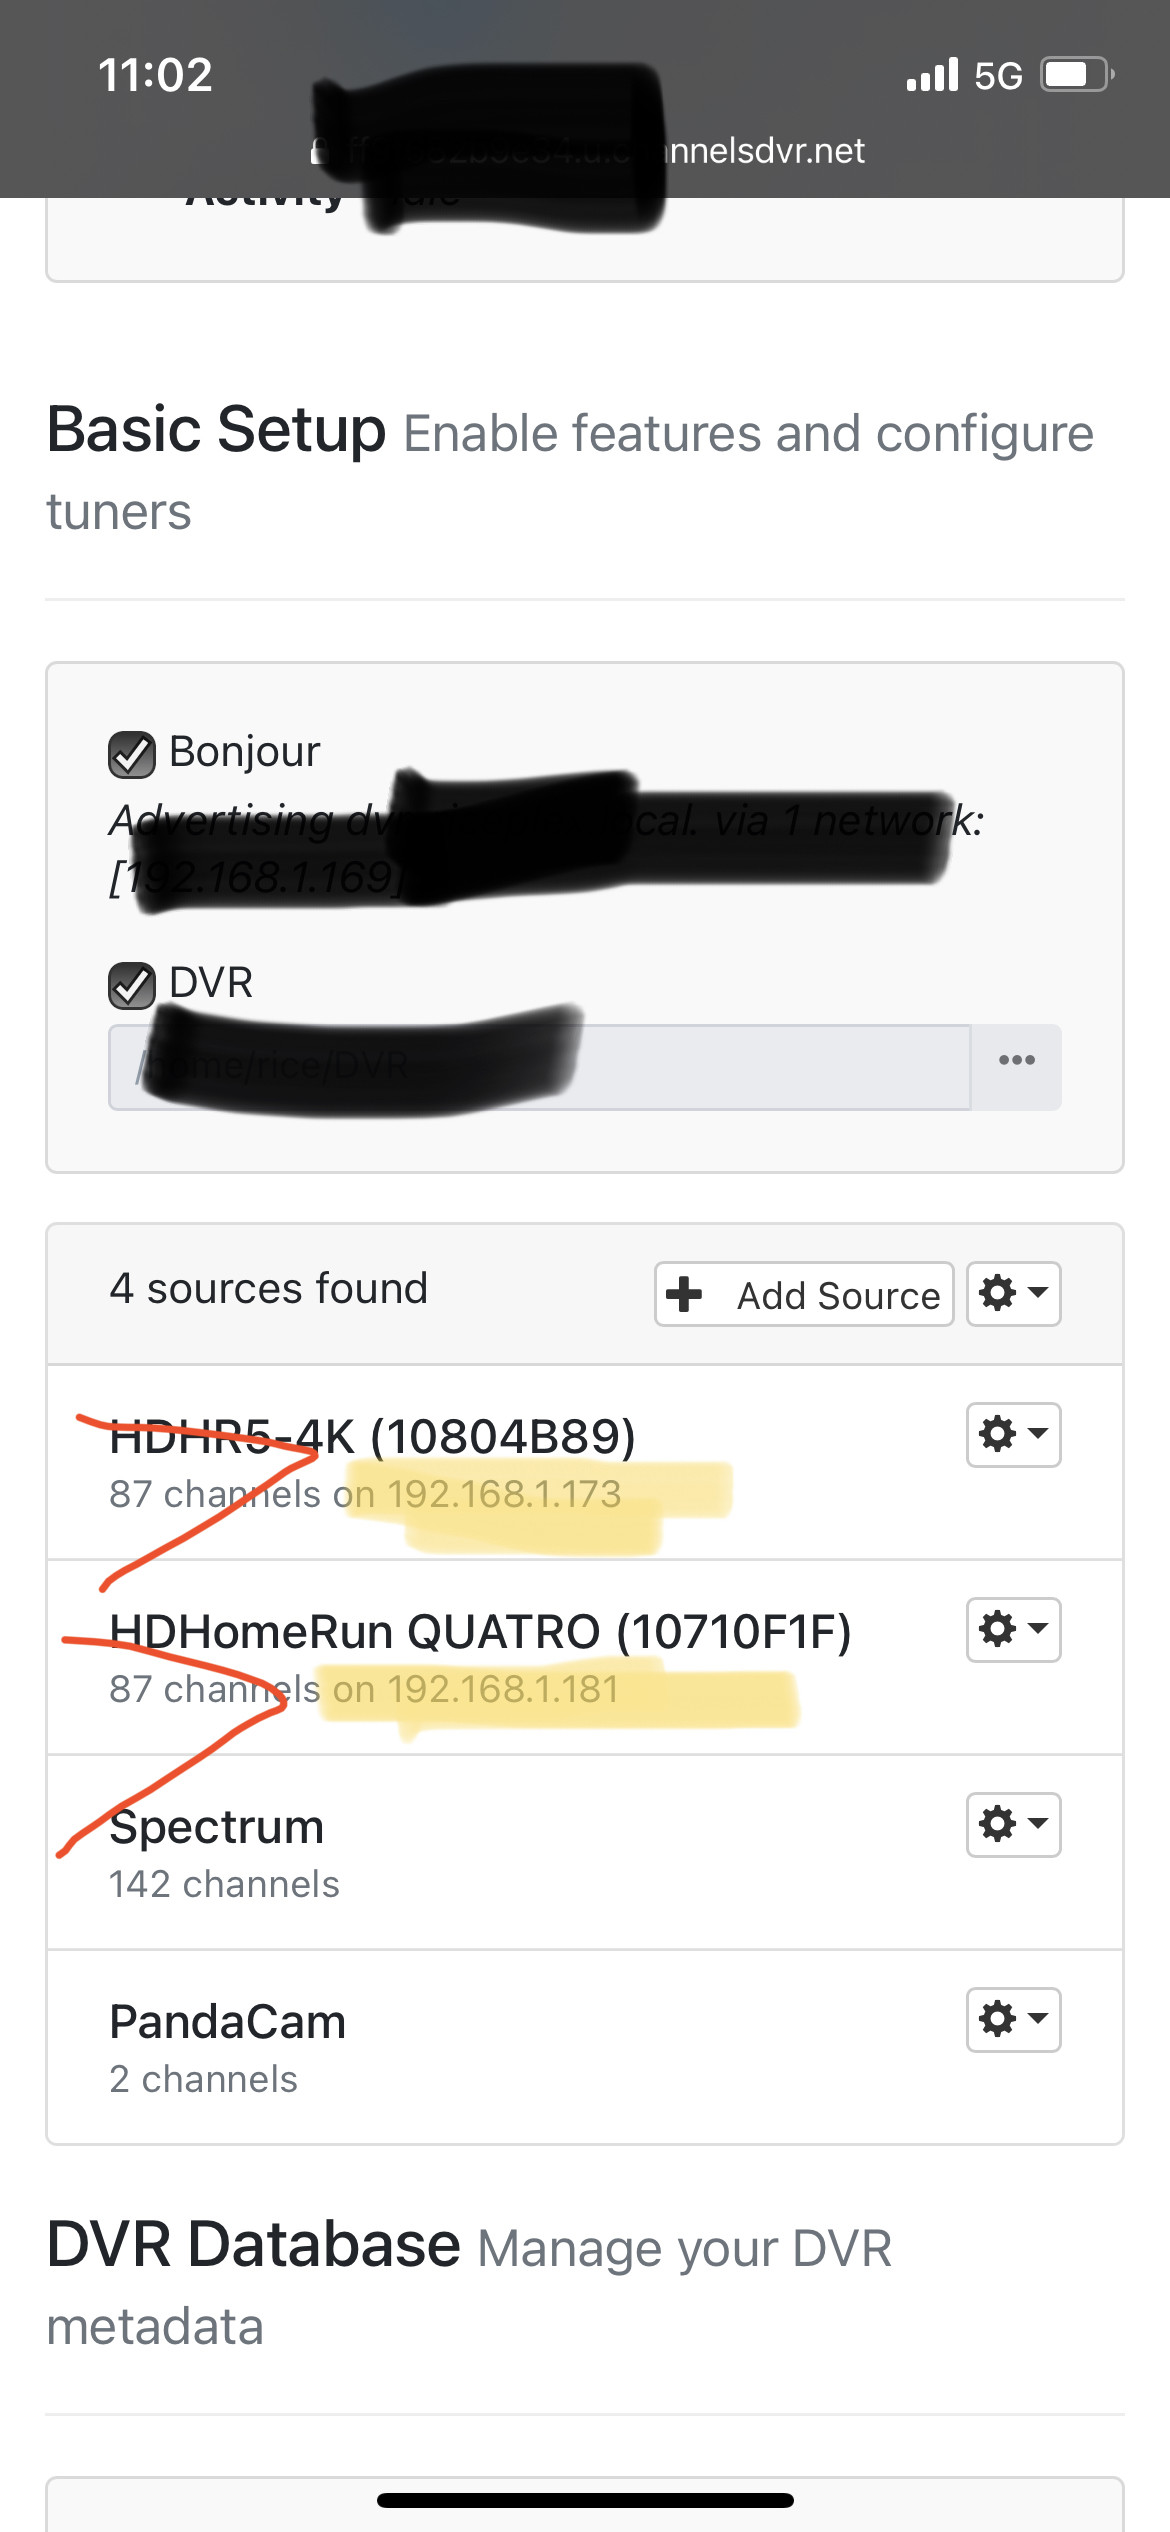Open the sources header gear dropdown

(x=1013, y=1294)
